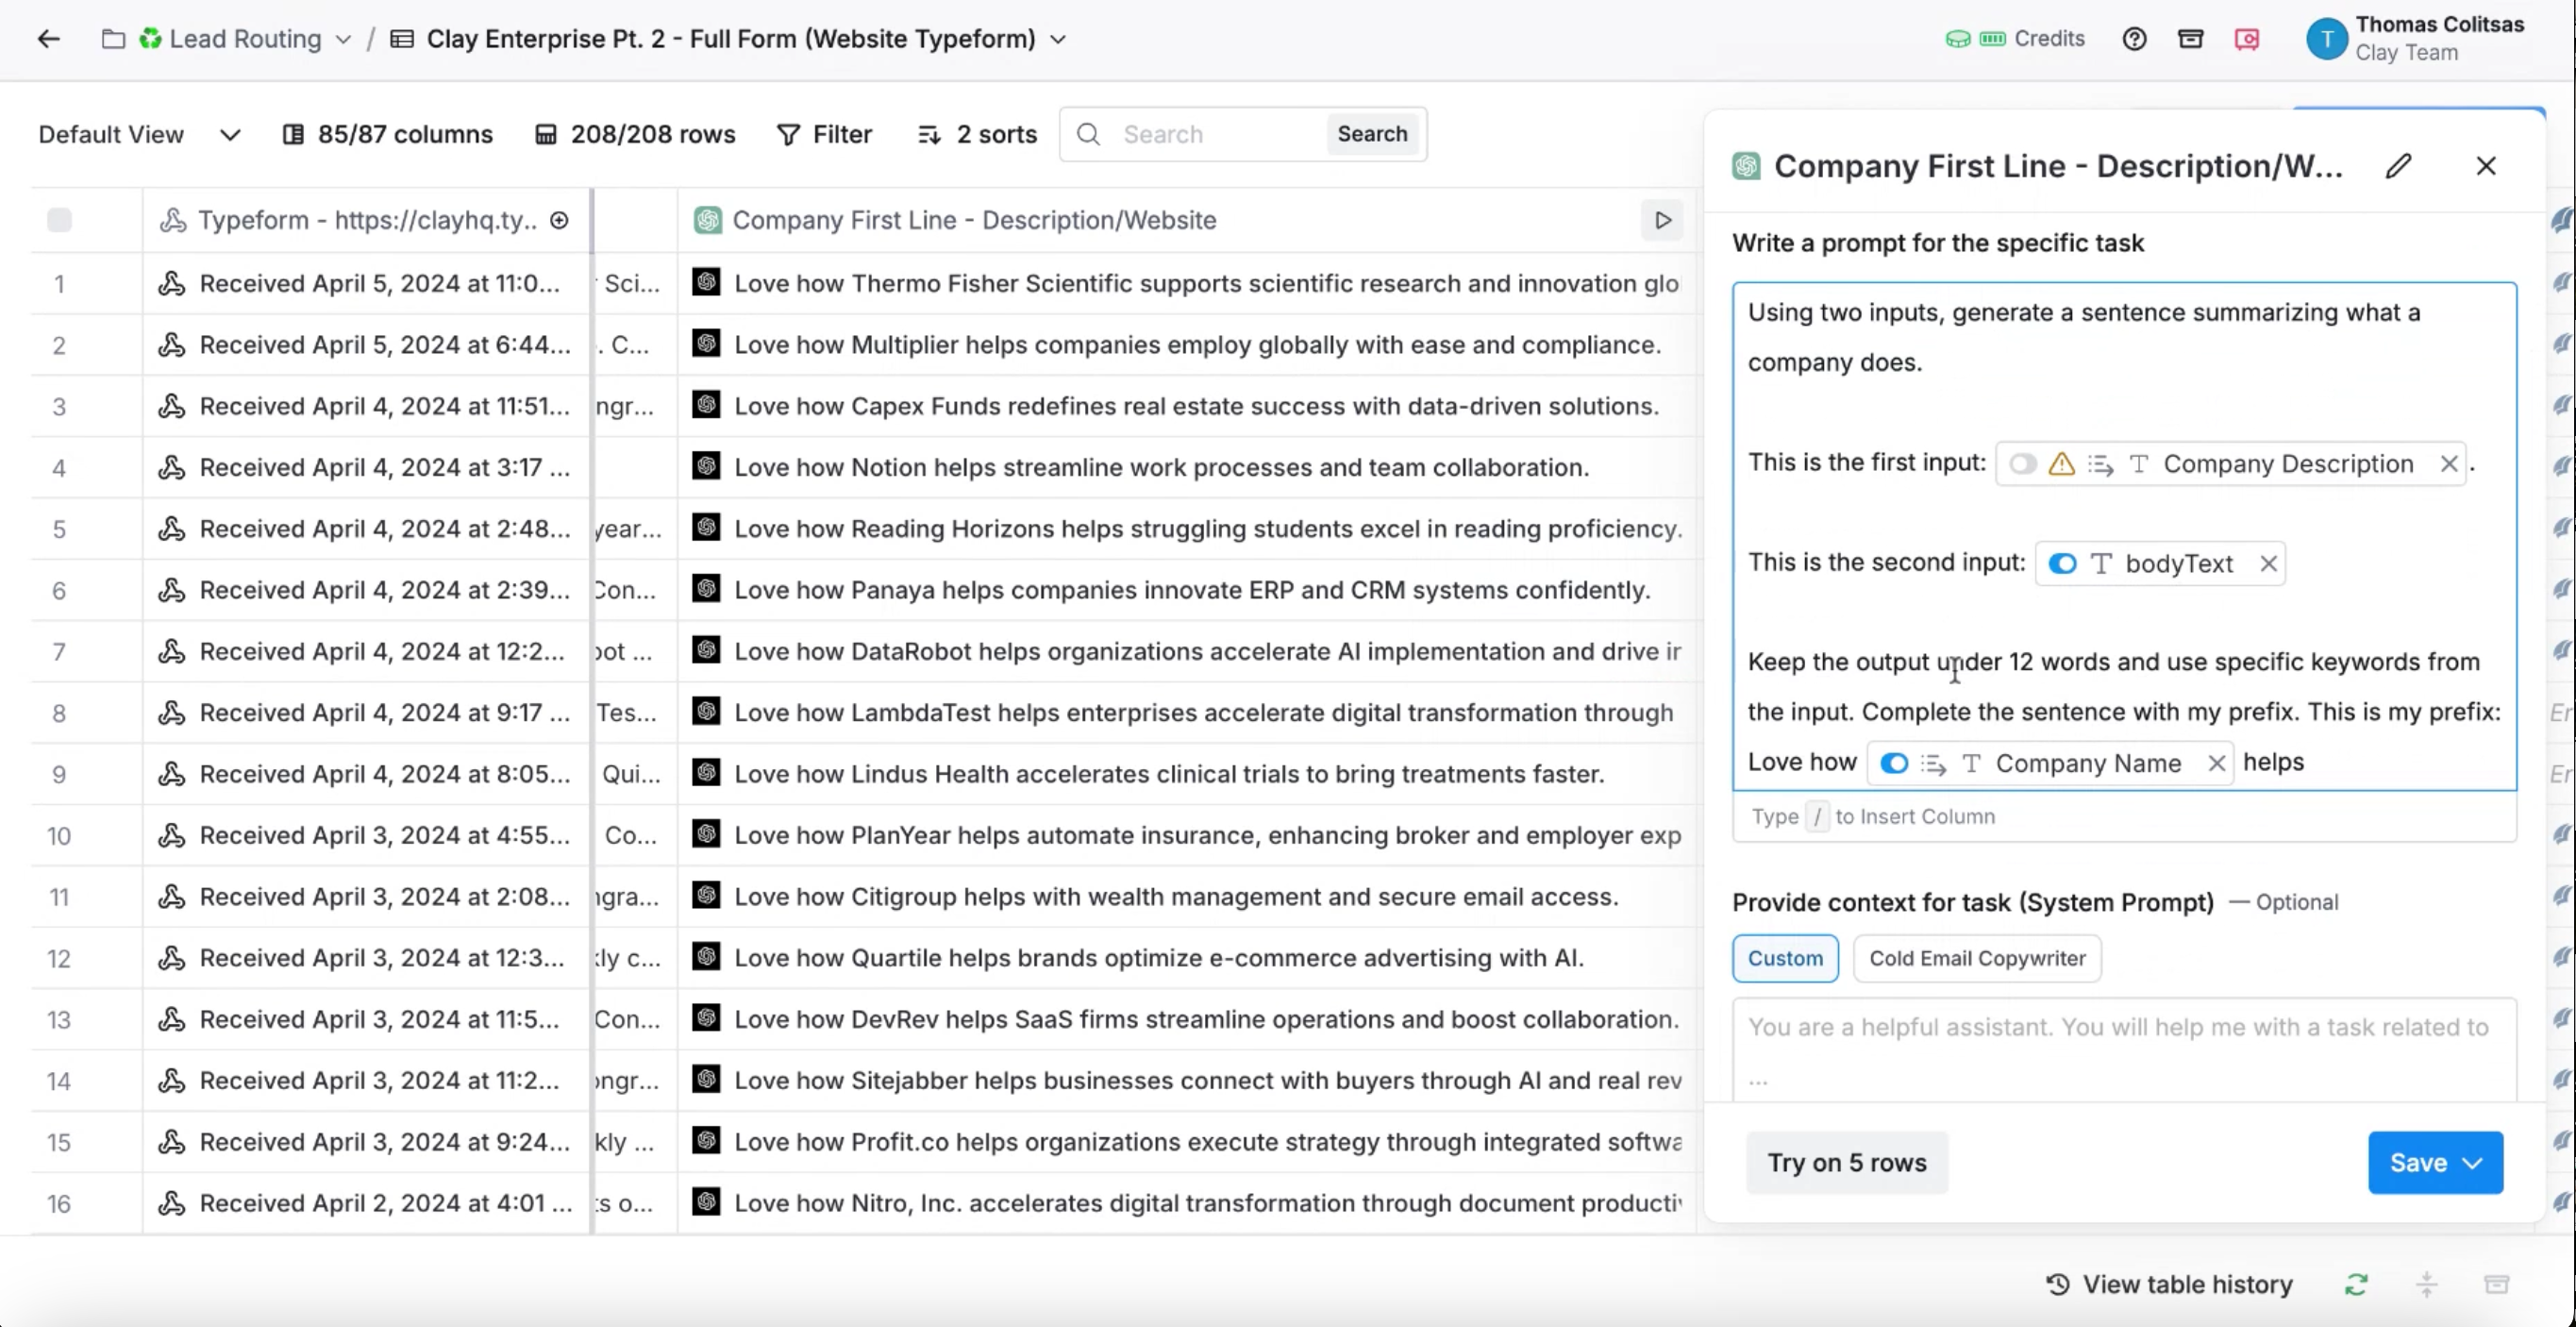Go back using the left arrow
The image size is (2576, 1327).
tap(48, 39)
